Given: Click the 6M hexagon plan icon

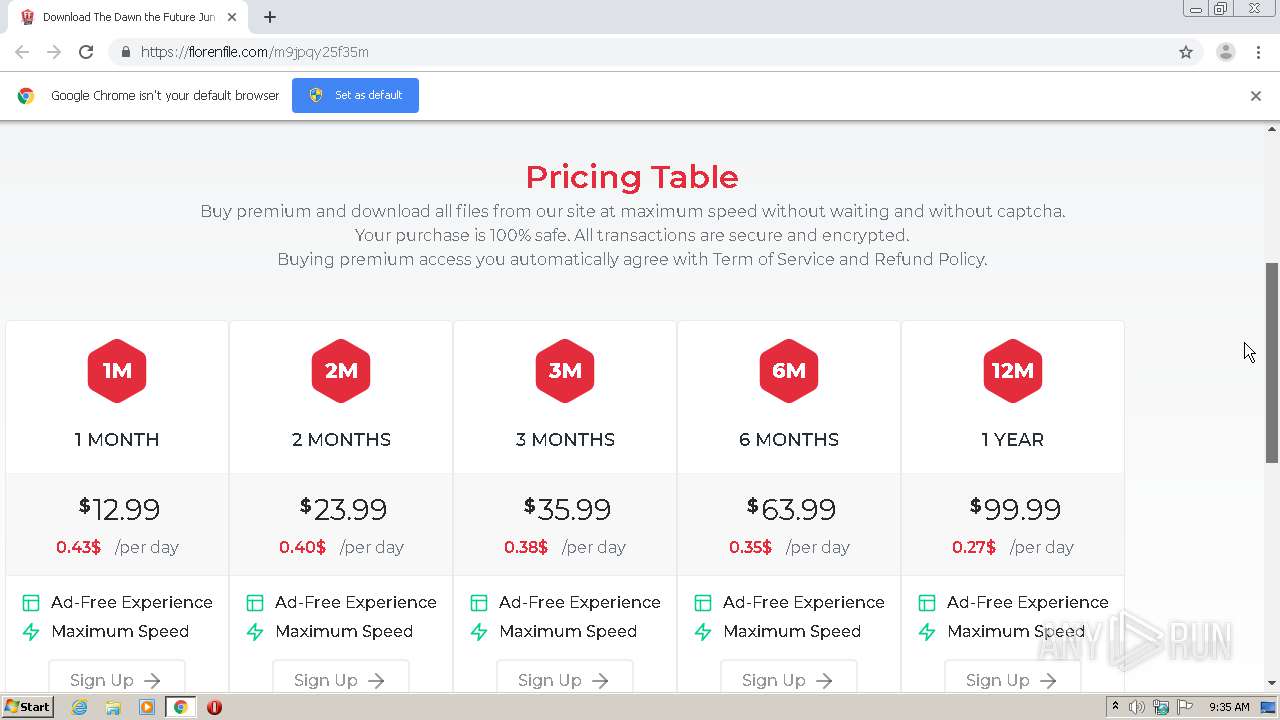Looking at the screenshot, I should (788, 371).
